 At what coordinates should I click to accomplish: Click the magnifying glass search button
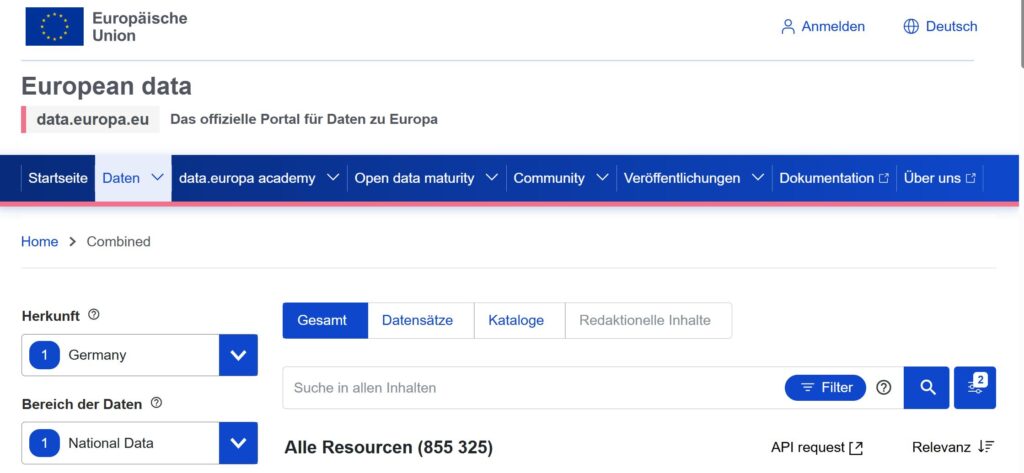926,387
